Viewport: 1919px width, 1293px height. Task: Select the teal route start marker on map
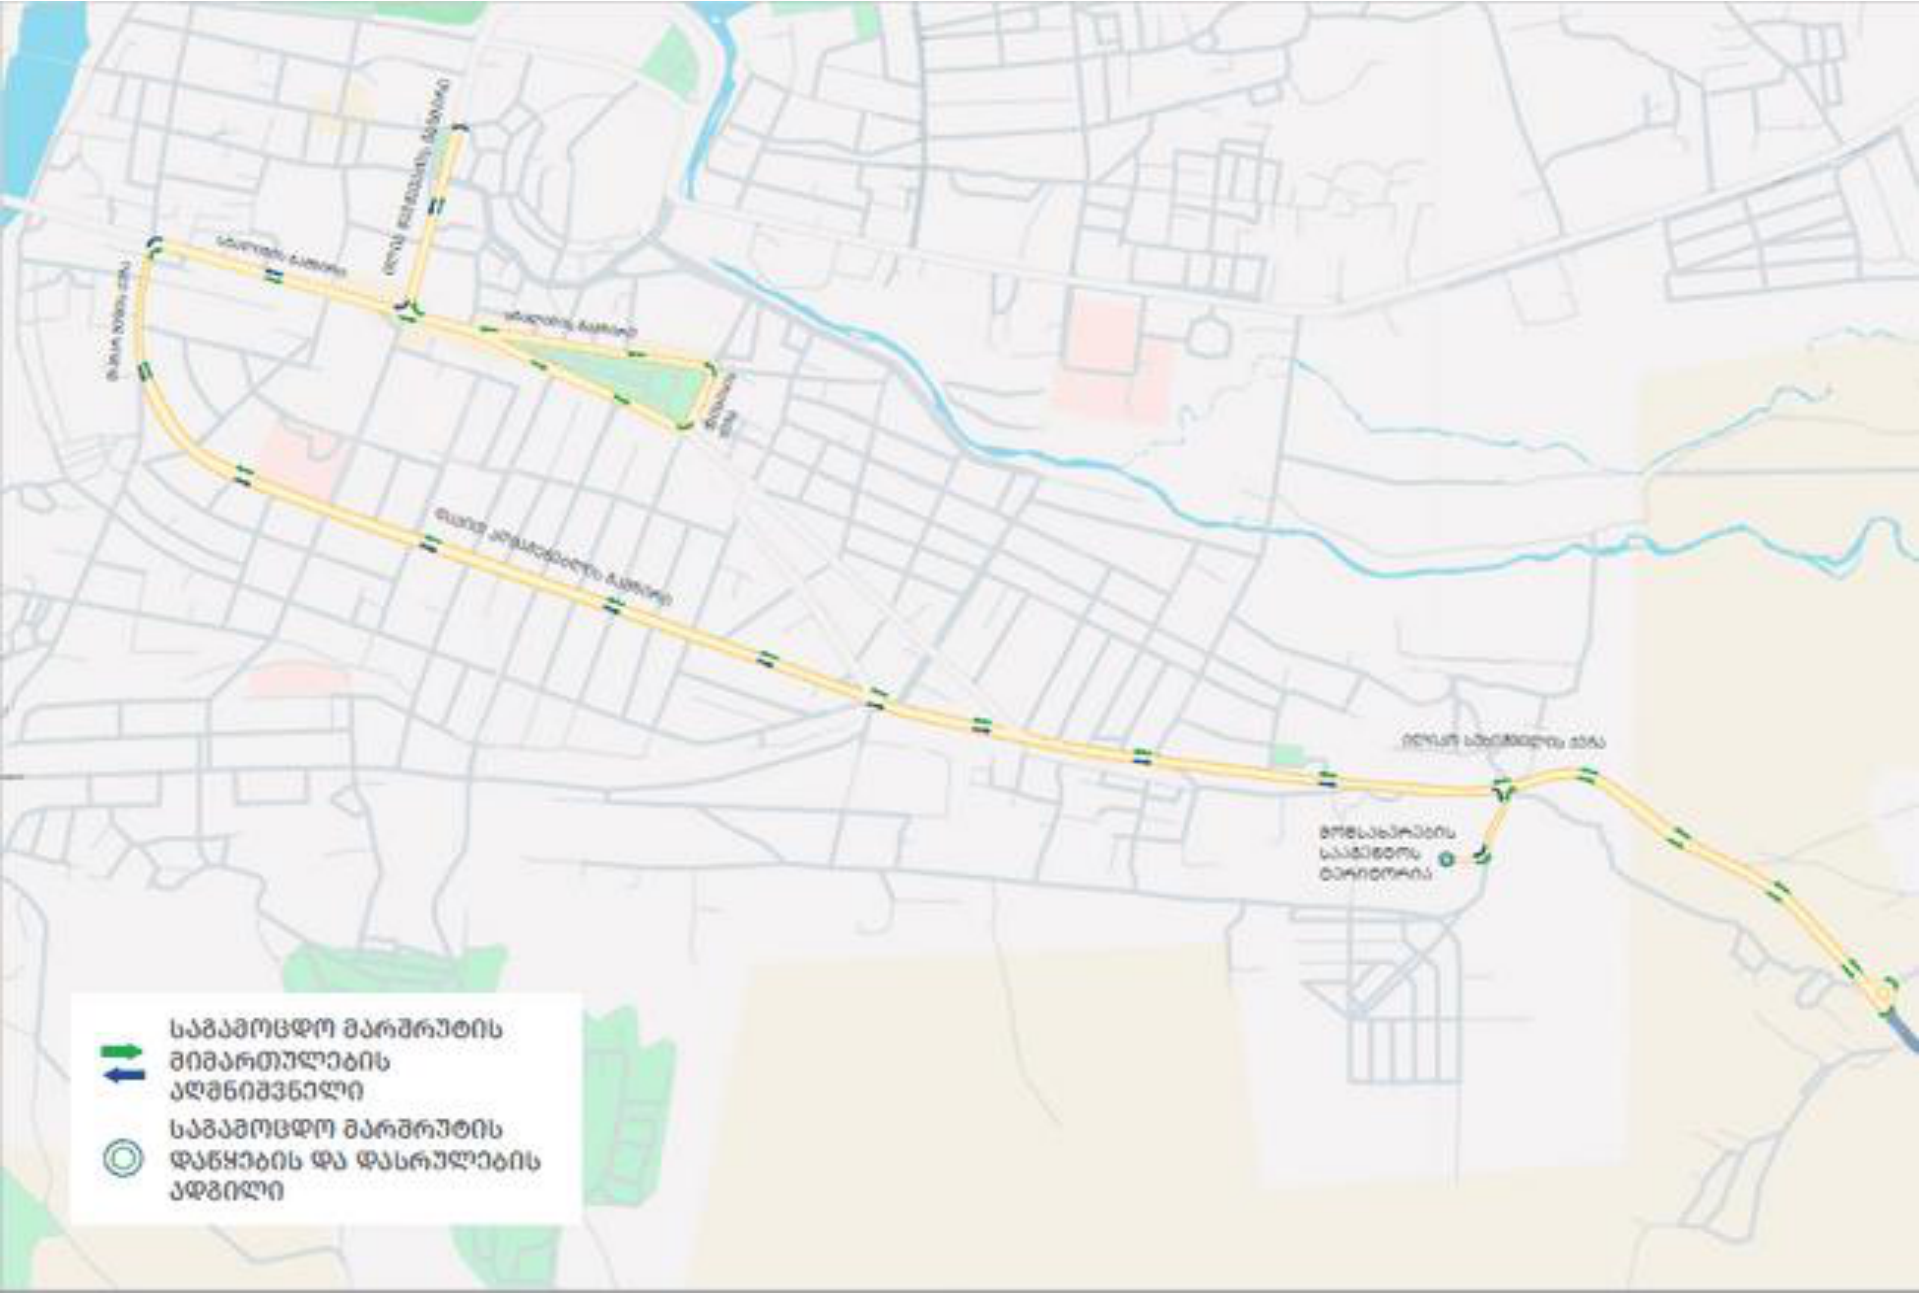1446,858
